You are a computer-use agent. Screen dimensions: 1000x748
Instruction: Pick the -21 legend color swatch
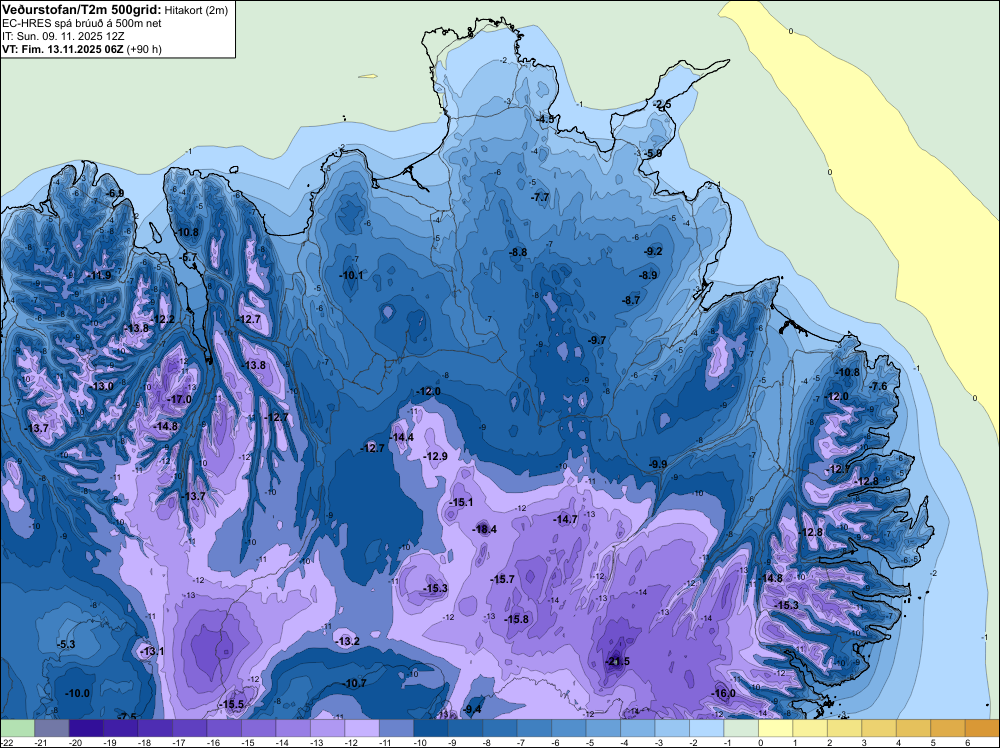pos(51,728)
